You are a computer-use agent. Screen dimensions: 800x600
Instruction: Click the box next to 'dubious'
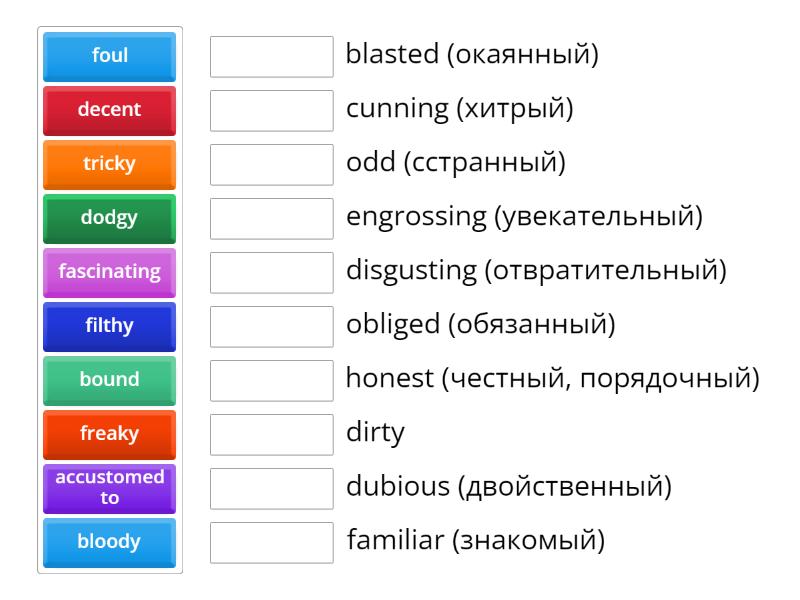[272, 489]
